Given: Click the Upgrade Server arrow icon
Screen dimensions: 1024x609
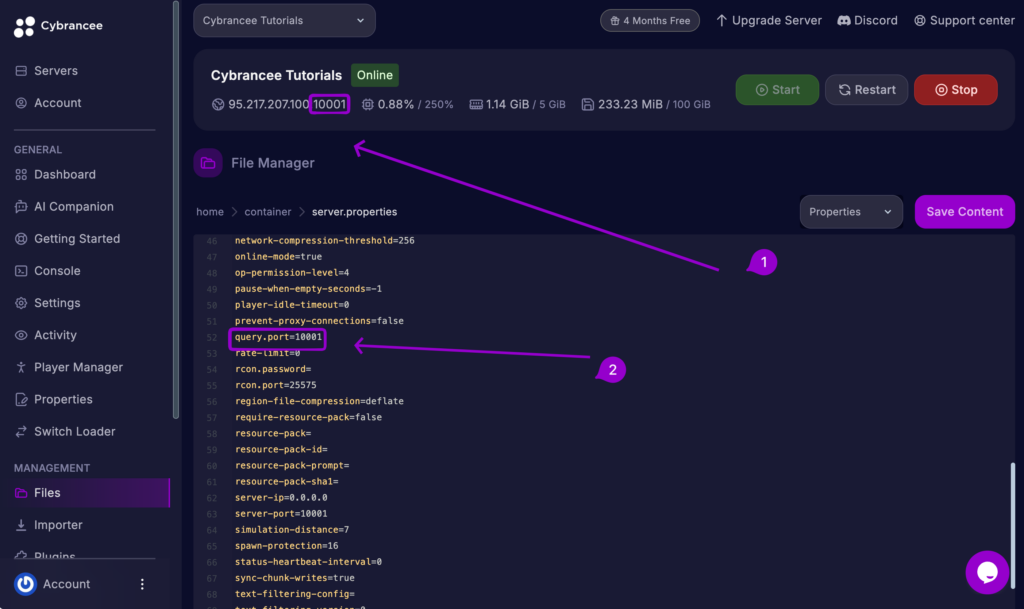Looking at the screenshot, I should [x=721, y=21].
